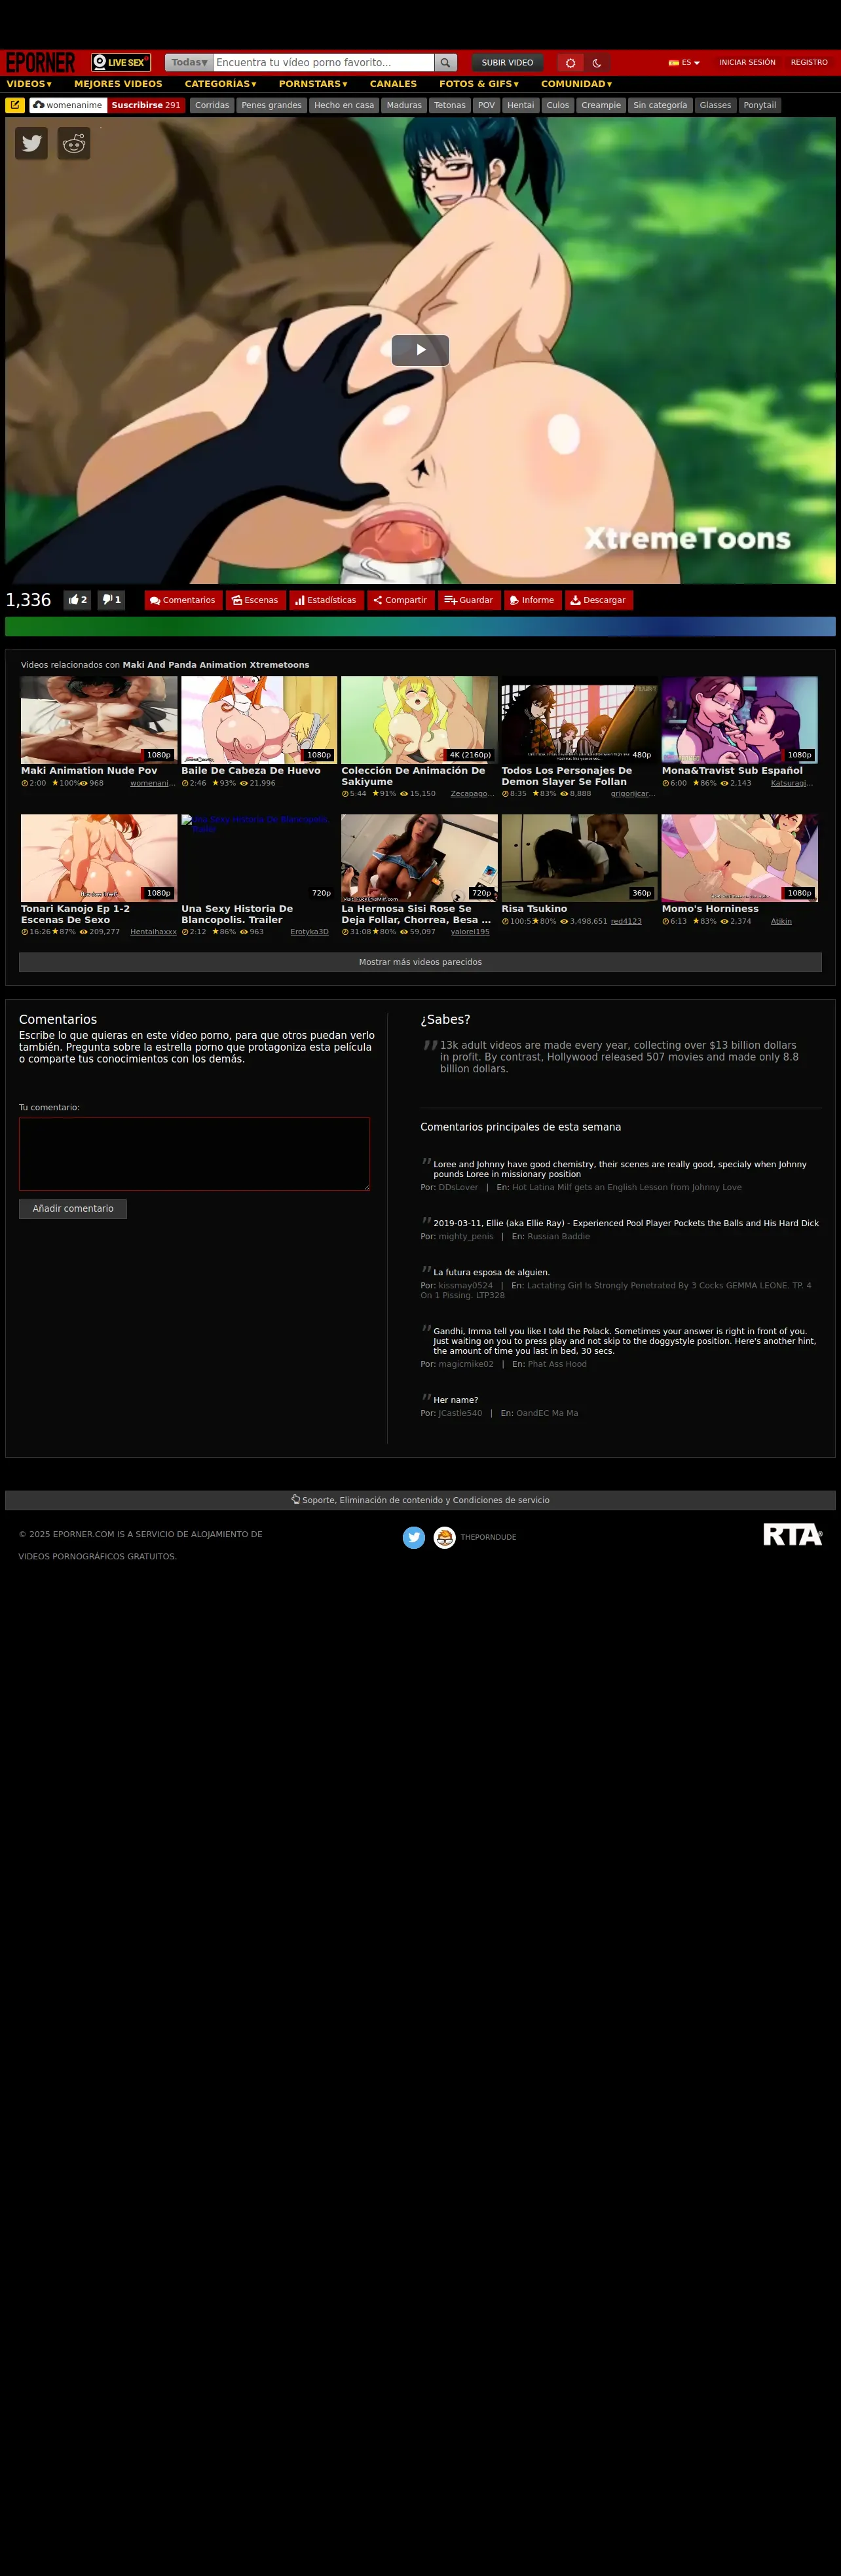Share via Reddit icon on the player

(74, 143)
